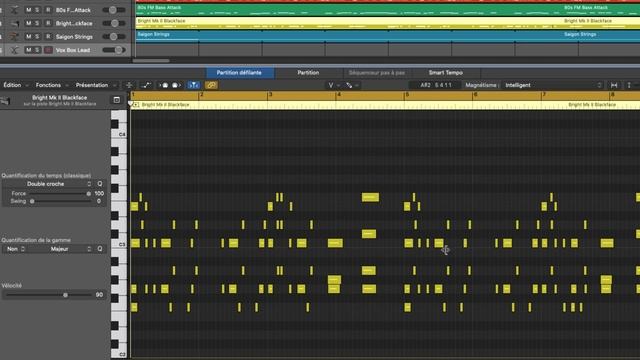Open the Présentation menu
This screenshot has width=640, height=360.
(96, 85)
